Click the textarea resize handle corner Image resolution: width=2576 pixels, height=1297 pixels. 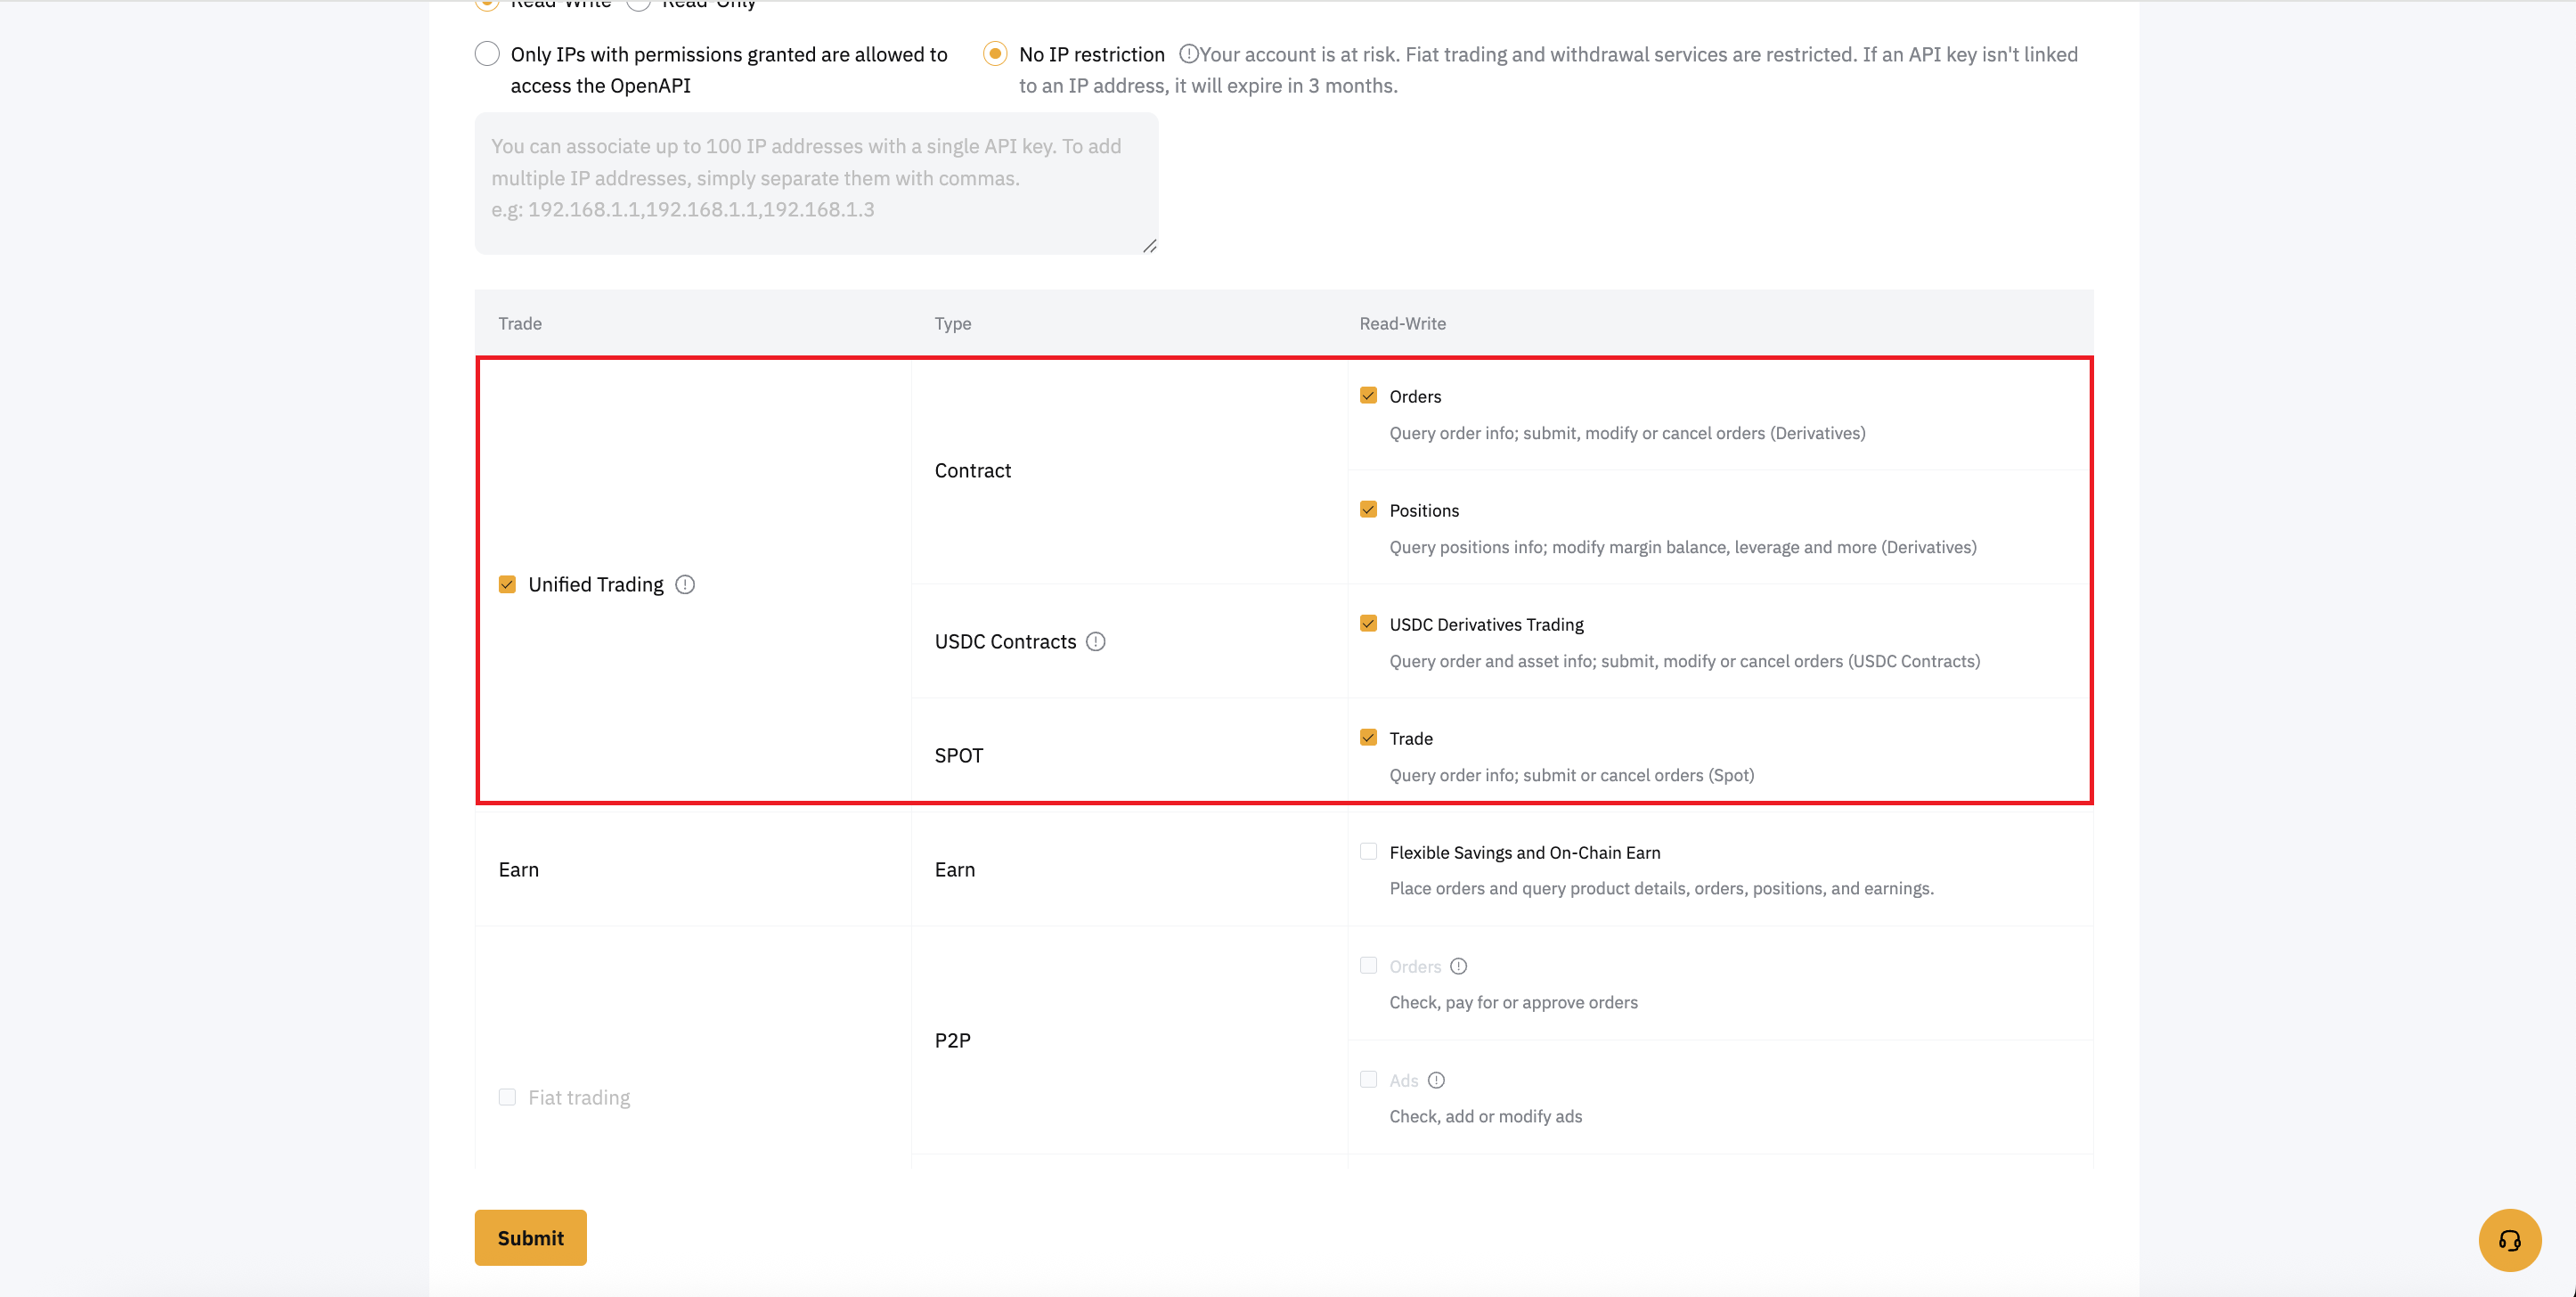tap(1150, 246)
